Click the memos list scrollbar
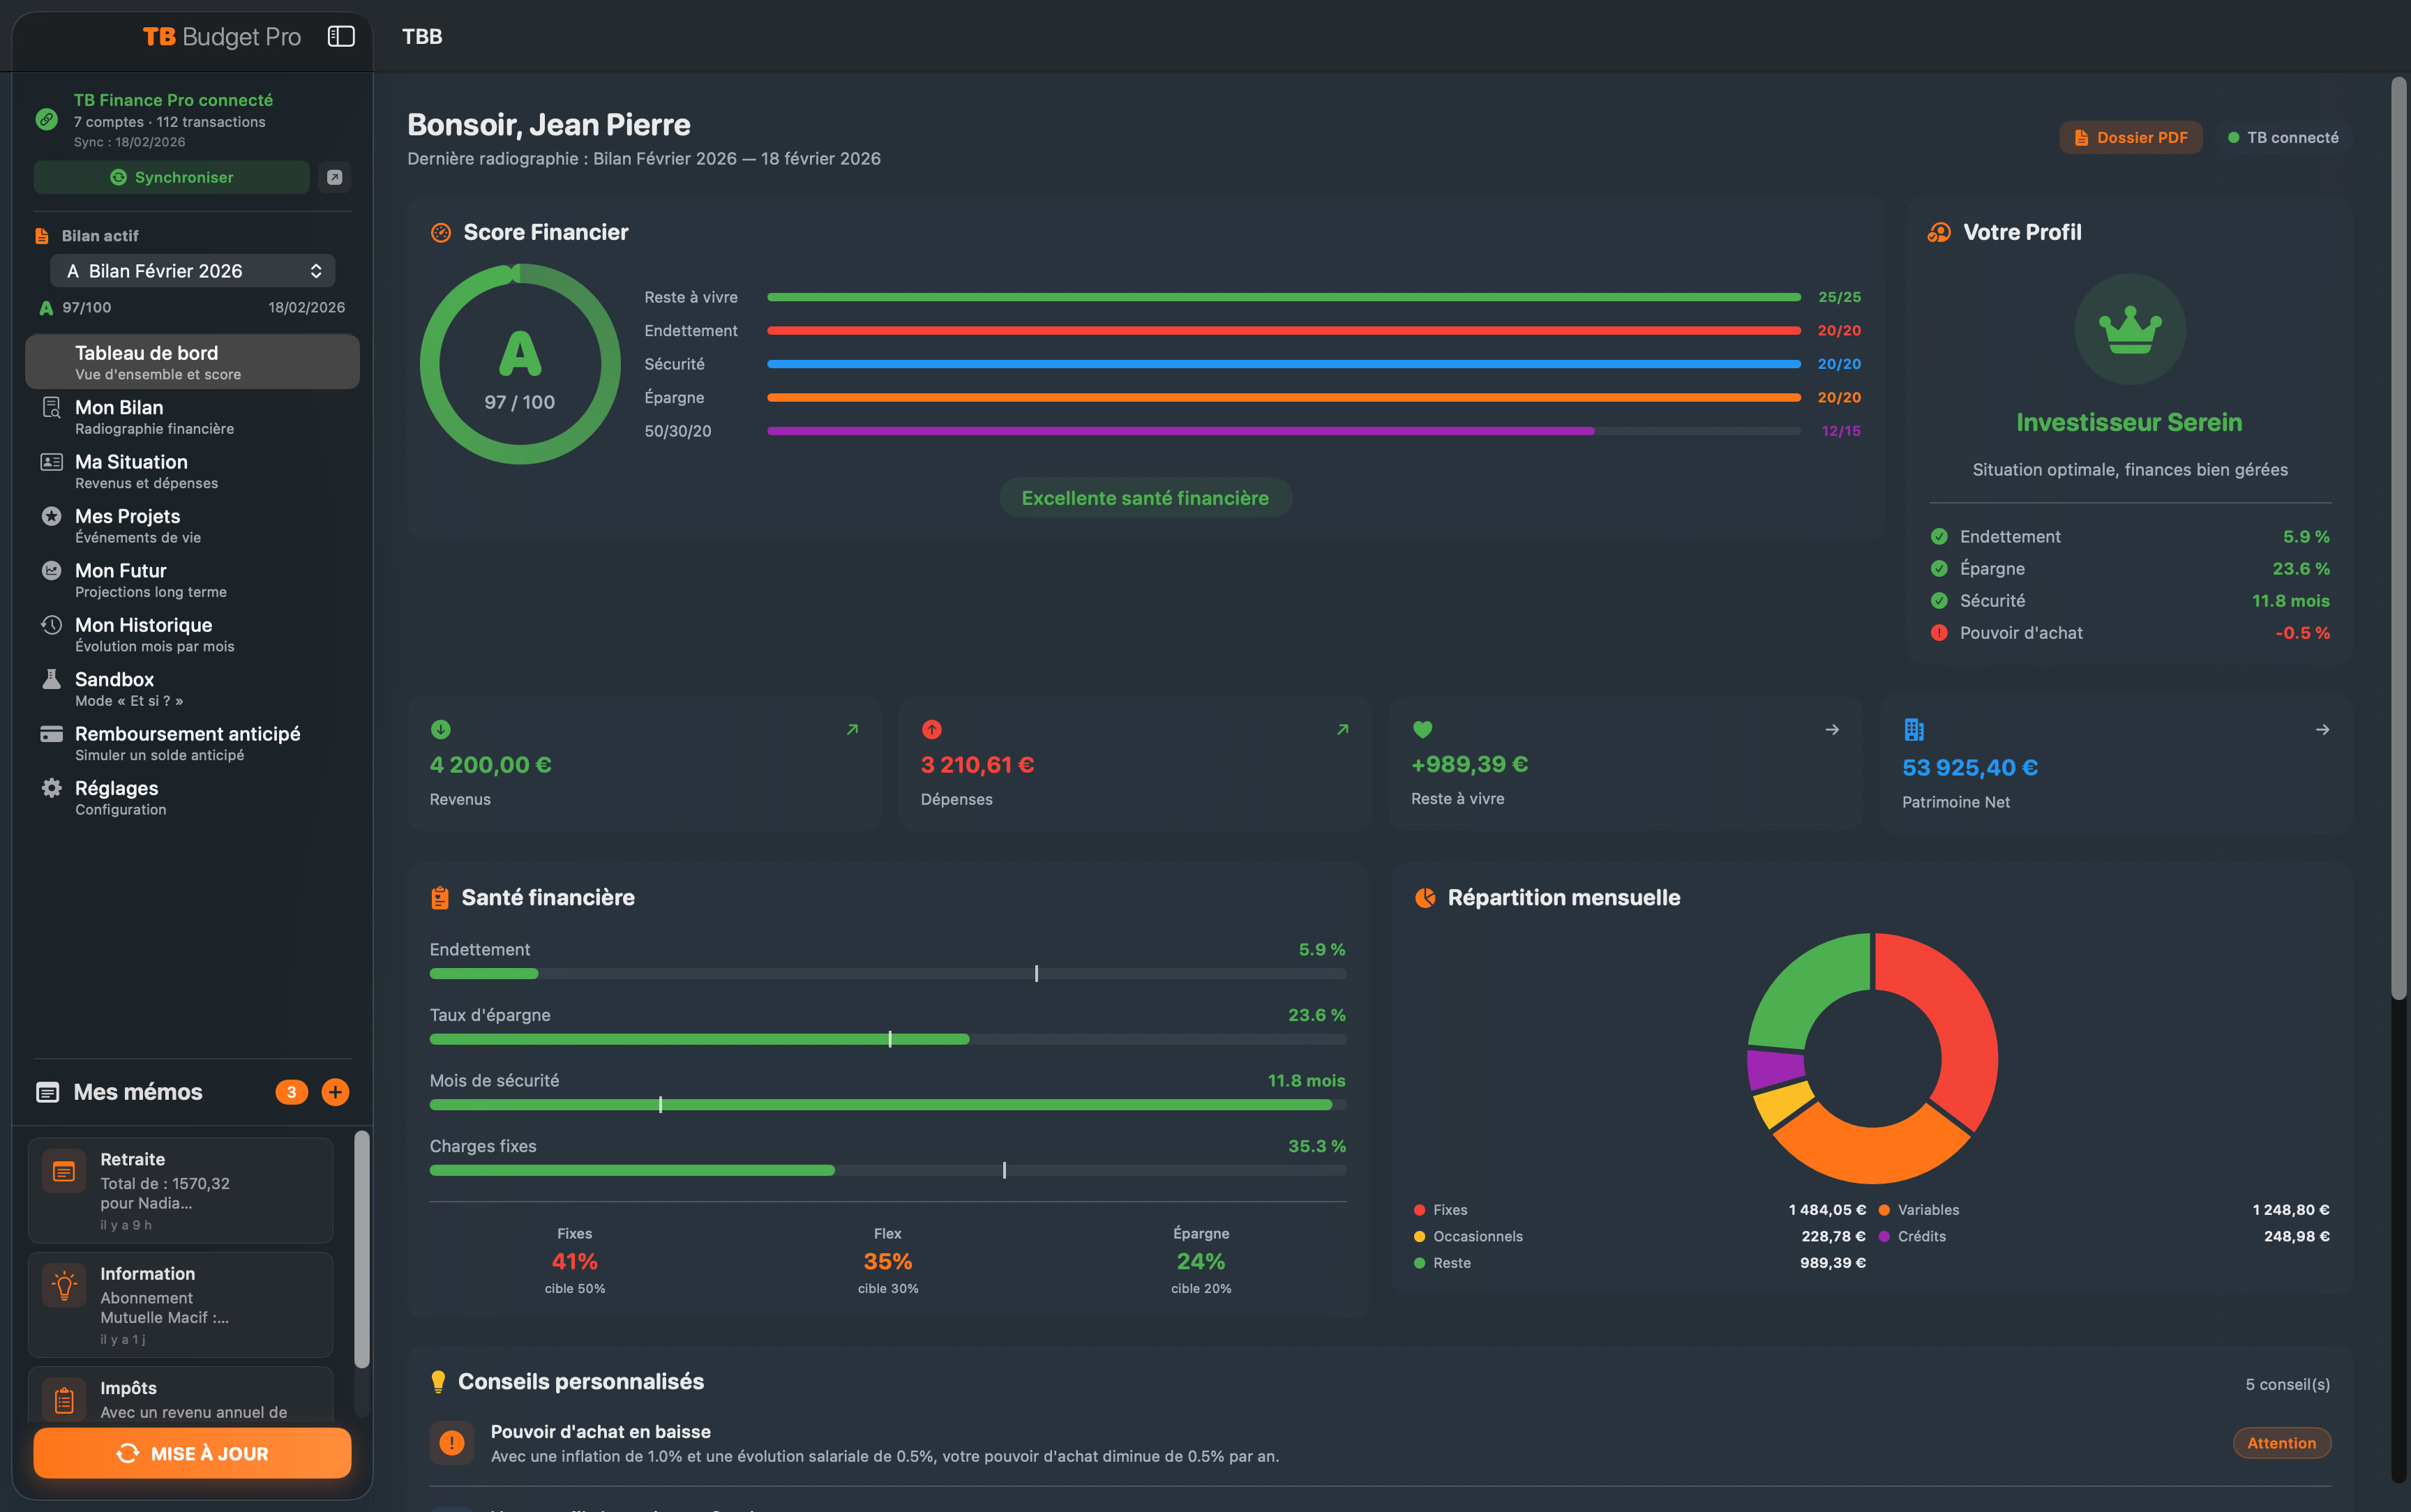Screen dimensions: 2411x1512 click(x=361, y=1249)
